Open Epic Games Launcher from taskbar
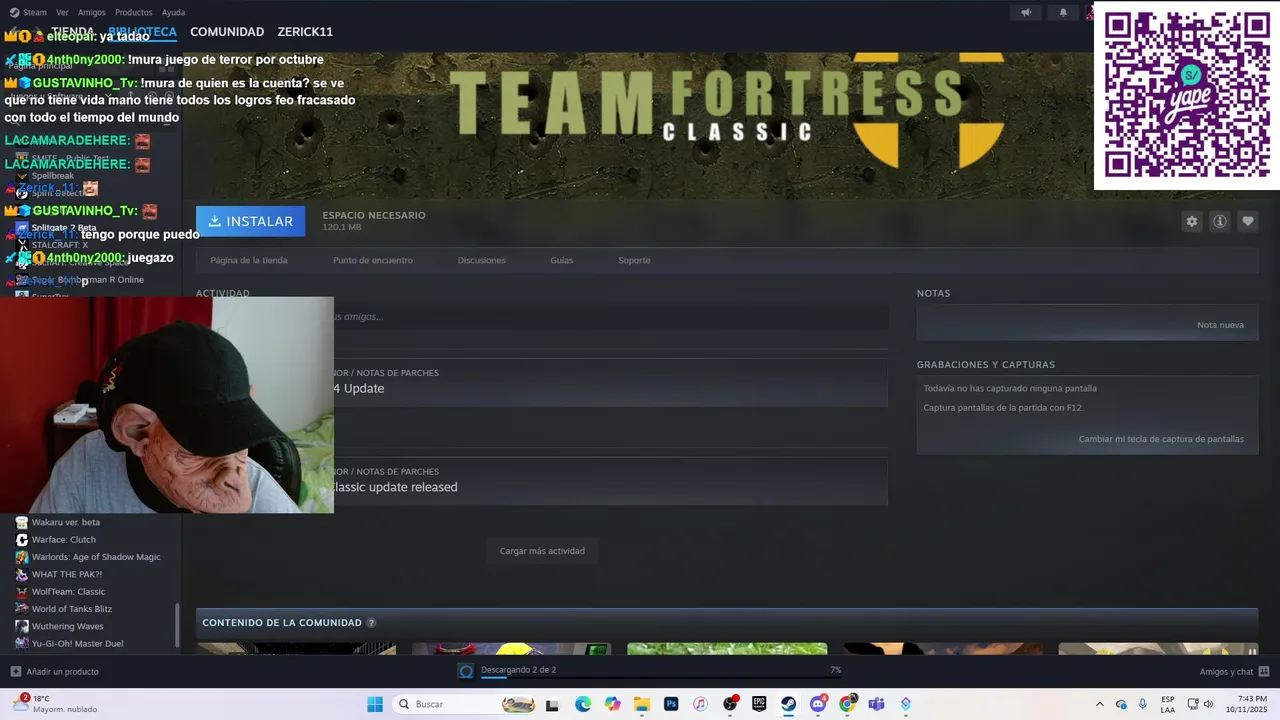 pos(759,704)
